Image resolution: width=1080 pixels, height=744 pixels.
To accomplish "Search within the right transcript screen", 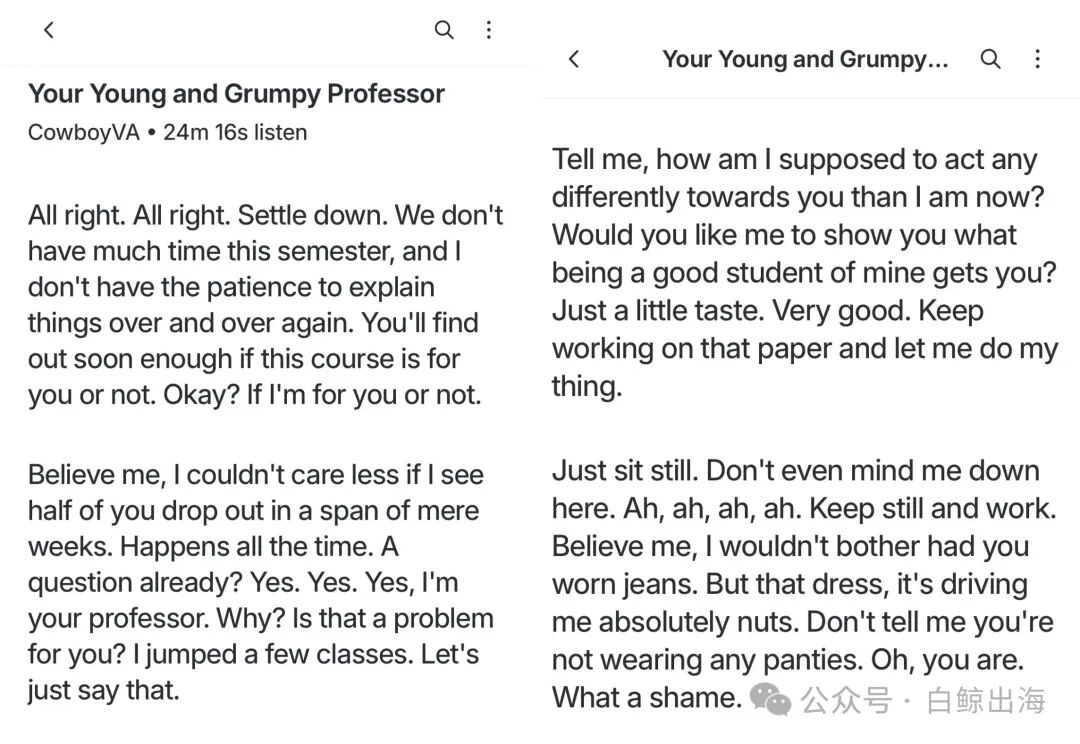I will point(990,59).
